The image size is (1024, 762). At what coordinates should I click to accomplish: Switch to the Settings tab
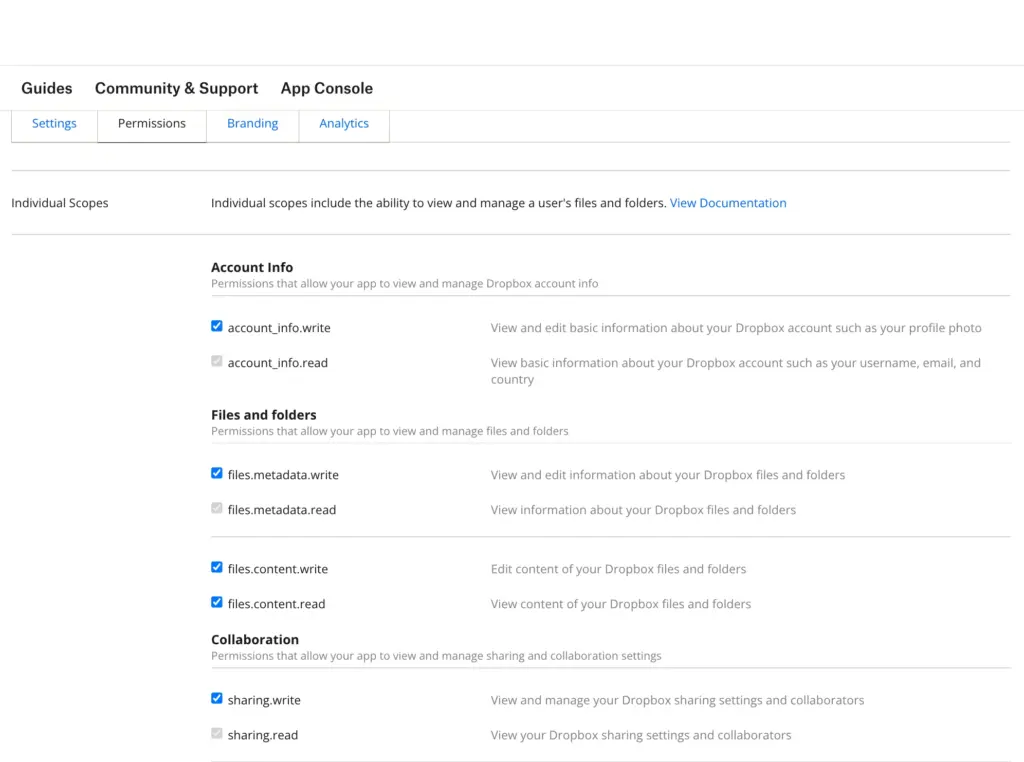[x=54, y=123]
